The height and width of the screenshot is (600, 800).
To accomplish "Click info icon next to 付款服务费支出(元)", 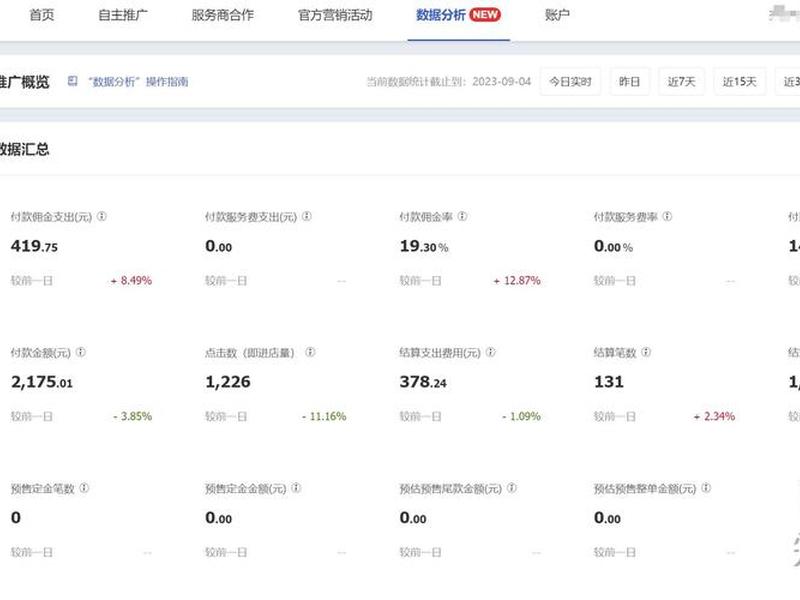I will click(307, 216).
